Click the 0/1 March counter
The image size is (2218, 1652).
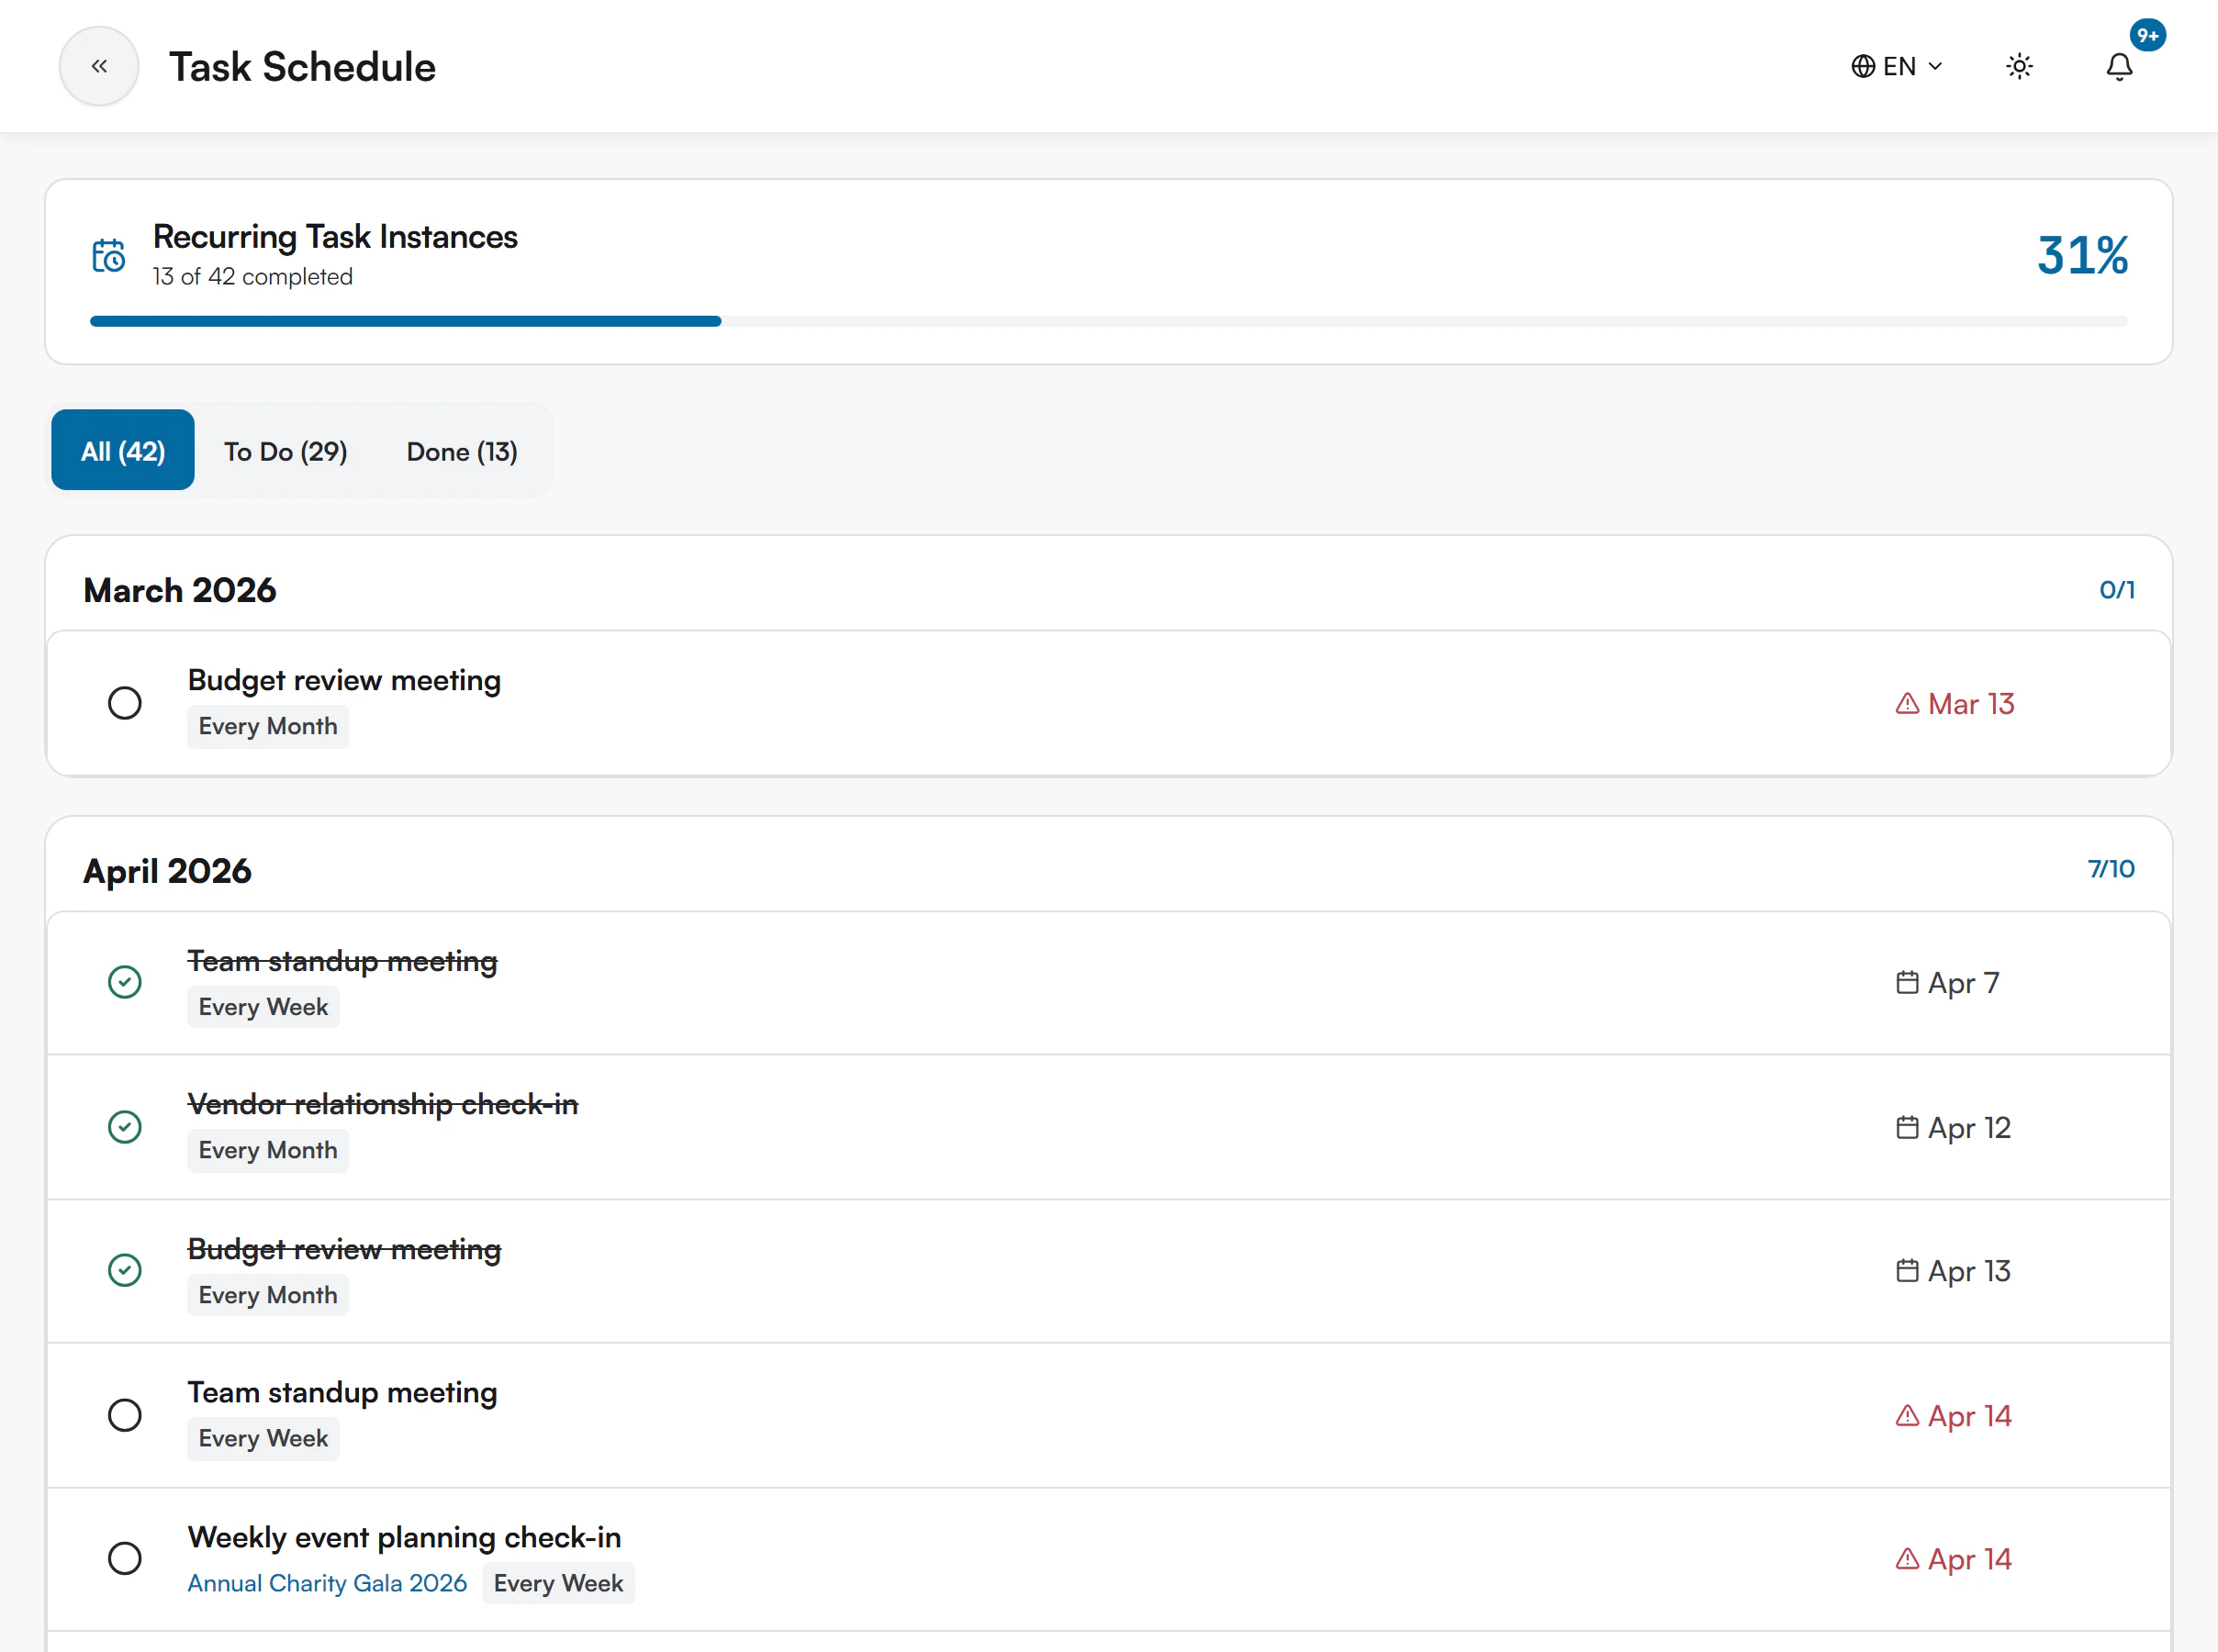(2116, 589)
